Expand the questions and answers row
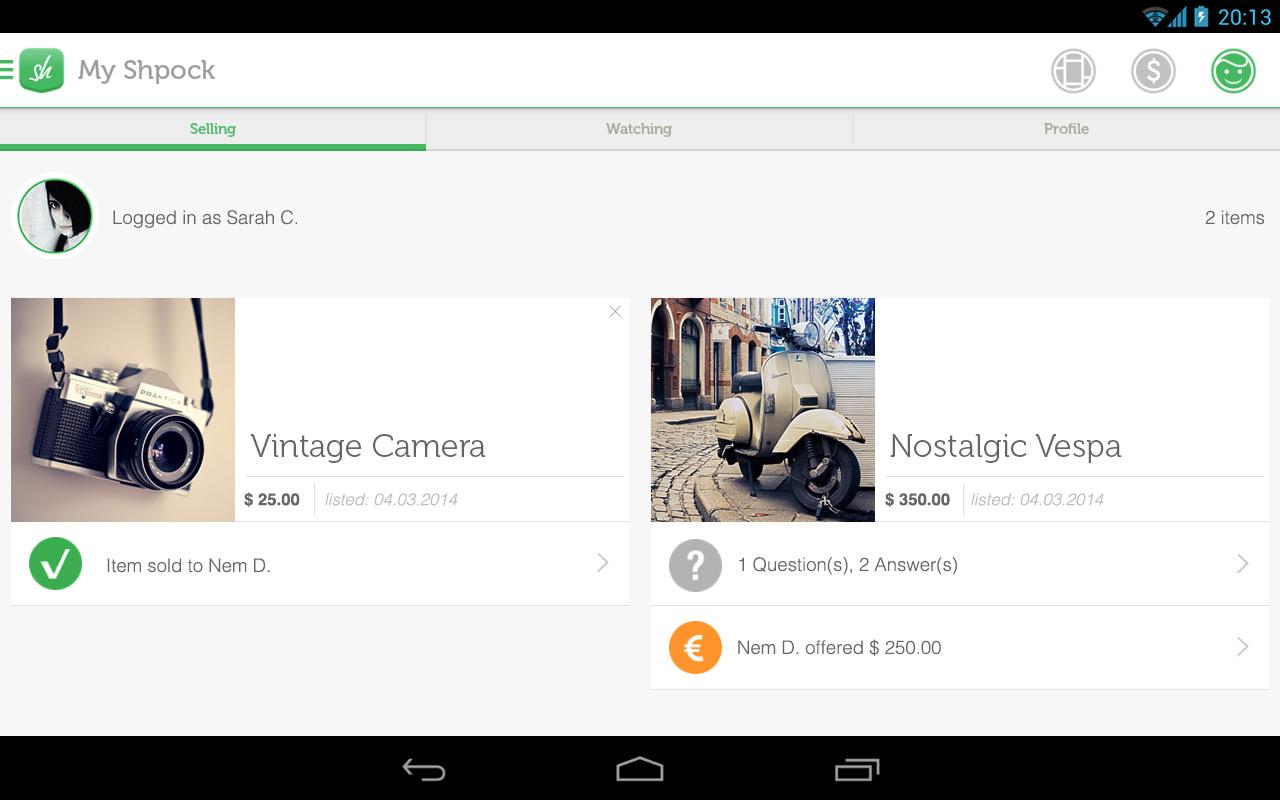The height and width of the screenshot is (800, 1280). pyautogui.click(x=960, y=564)
